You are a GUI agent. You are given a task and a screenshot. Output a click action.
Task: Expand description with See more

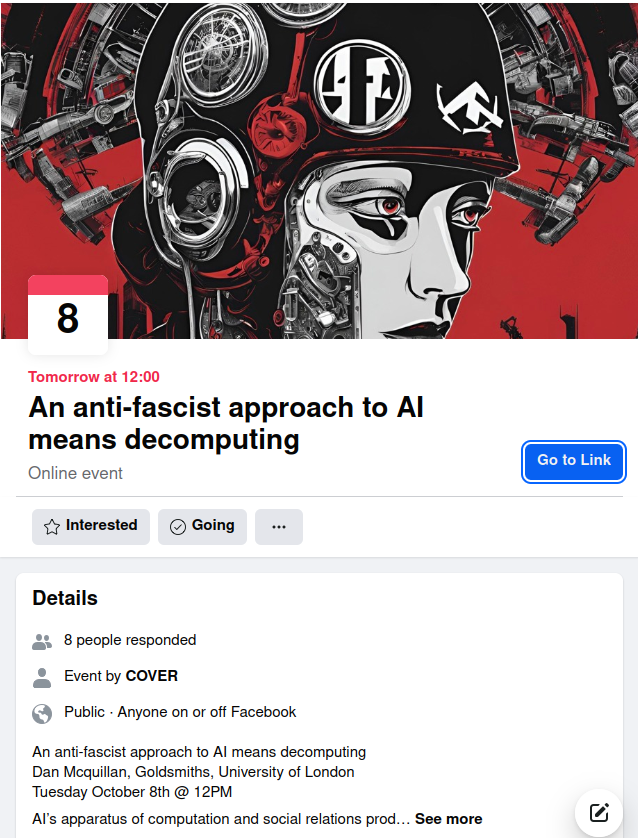click(448, 819)
